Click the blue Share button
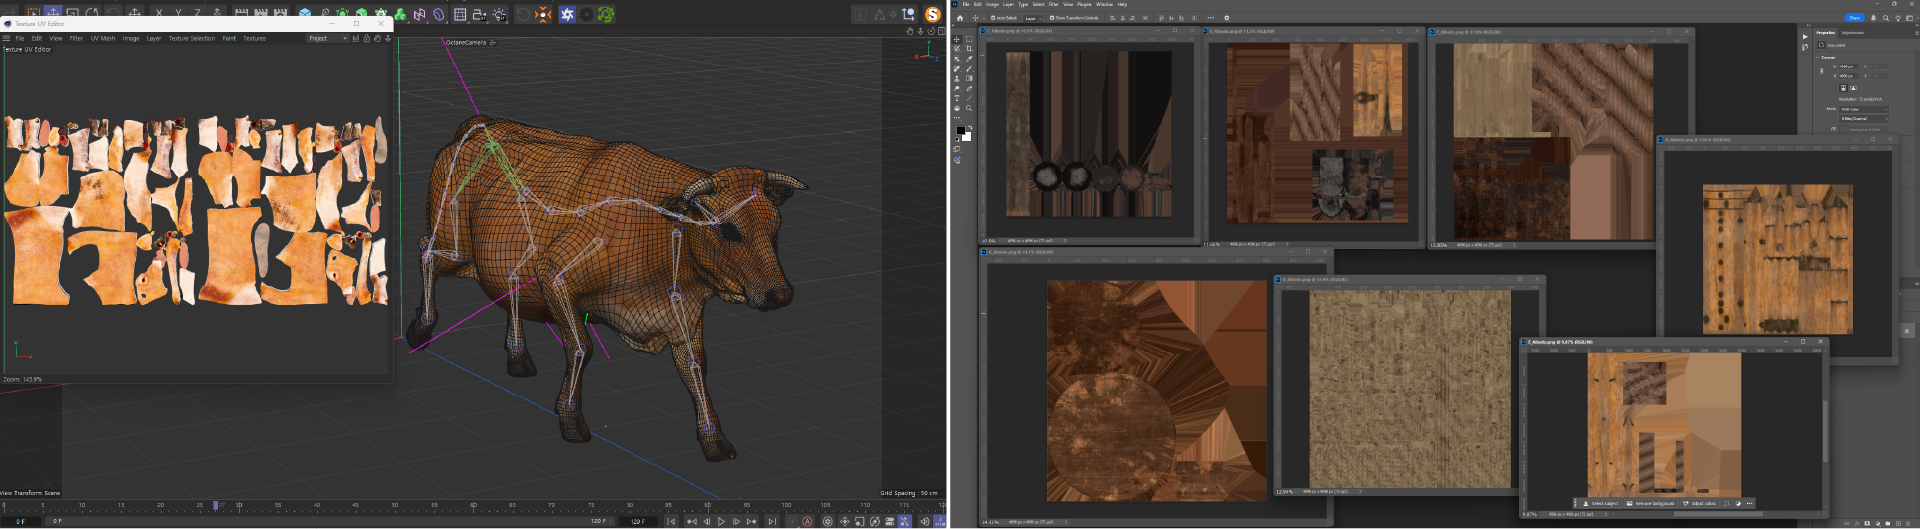Image resolution: width=1920 pixels, height=529 pixels. click(1854, 18)
